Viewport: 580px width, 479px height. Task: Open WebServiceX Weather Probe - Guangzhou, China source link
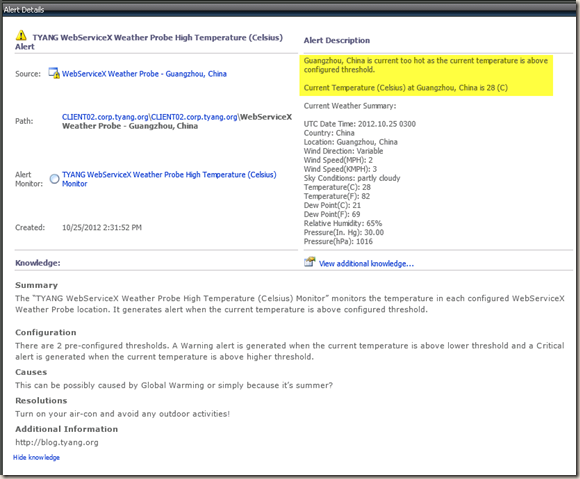(x=144, y=74)
